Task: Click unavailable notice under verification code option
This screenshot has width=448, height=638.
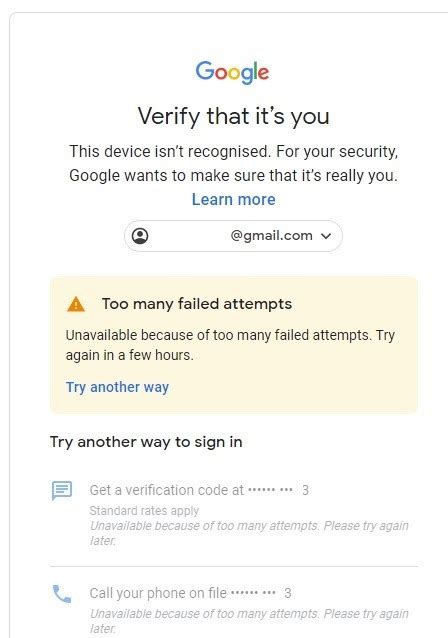Action: tap(249, 533)
